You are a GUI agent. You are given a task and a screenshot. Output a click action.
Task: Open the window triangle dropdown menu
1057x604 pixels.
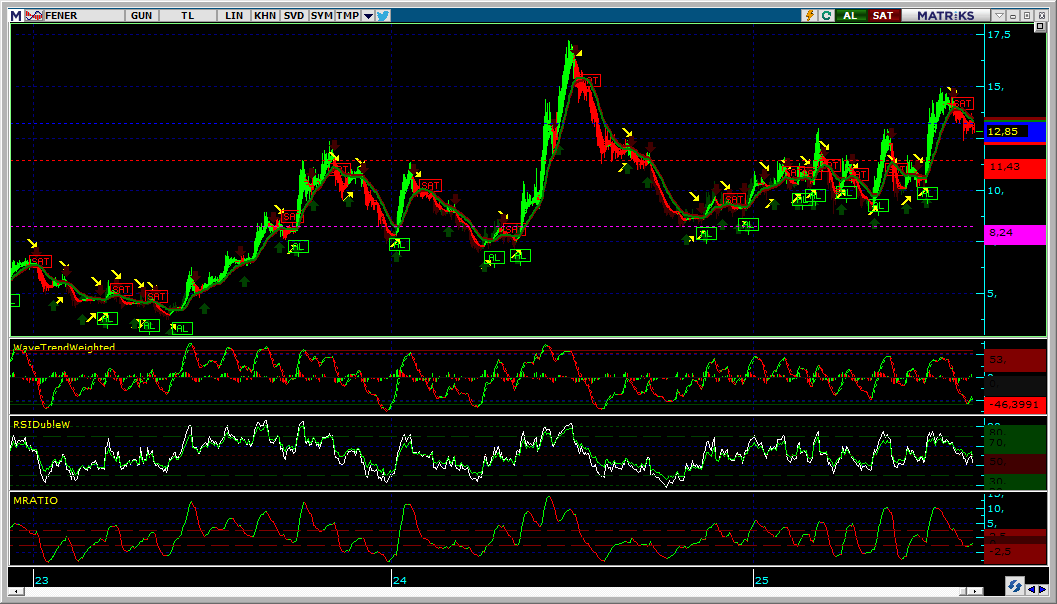tap(1000, 15)
